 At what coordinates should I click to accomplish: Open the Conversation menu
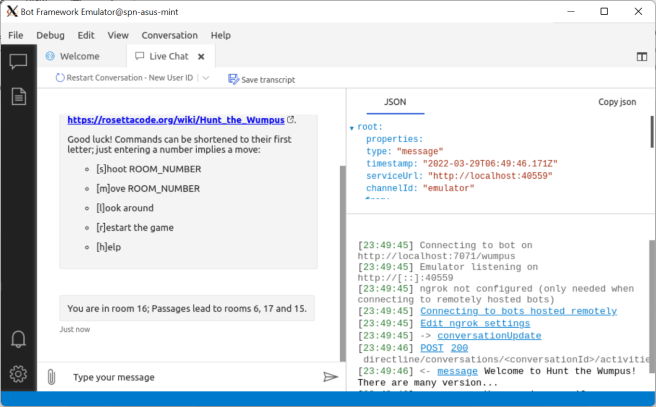(x=169, y=35)
